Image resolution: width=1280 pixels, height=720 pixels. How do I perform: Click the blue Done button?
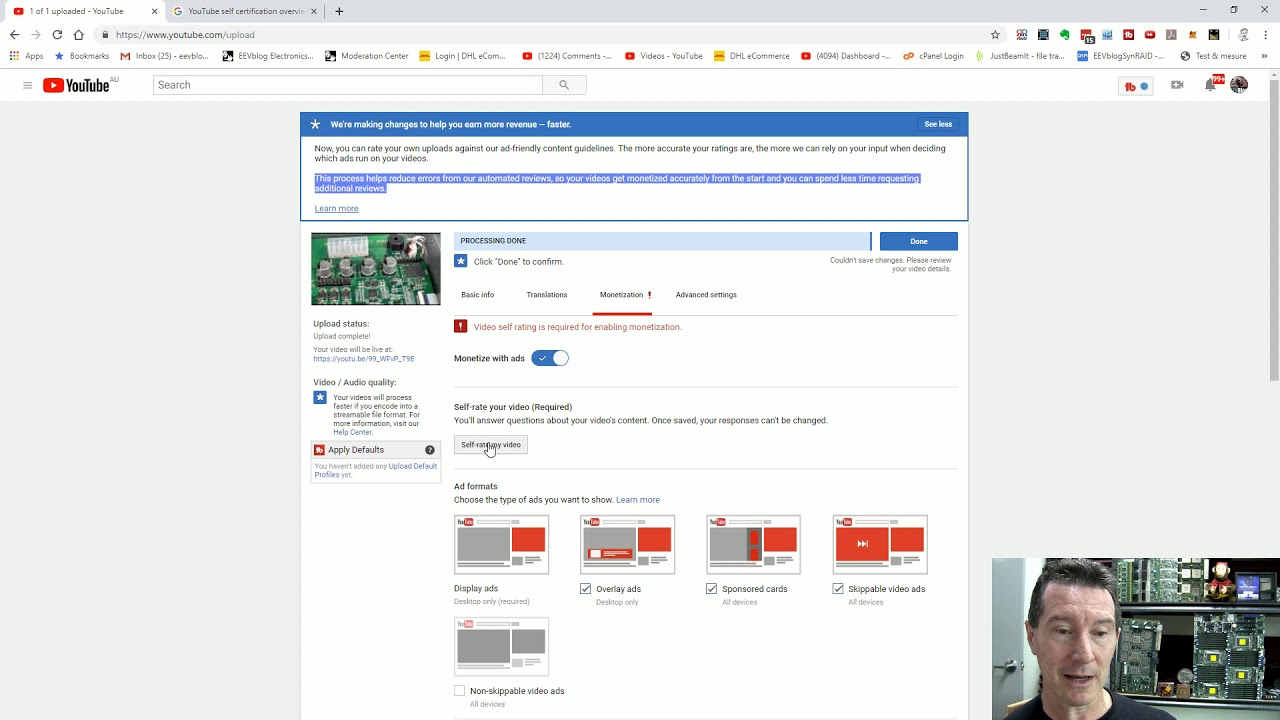pos(919,241)
